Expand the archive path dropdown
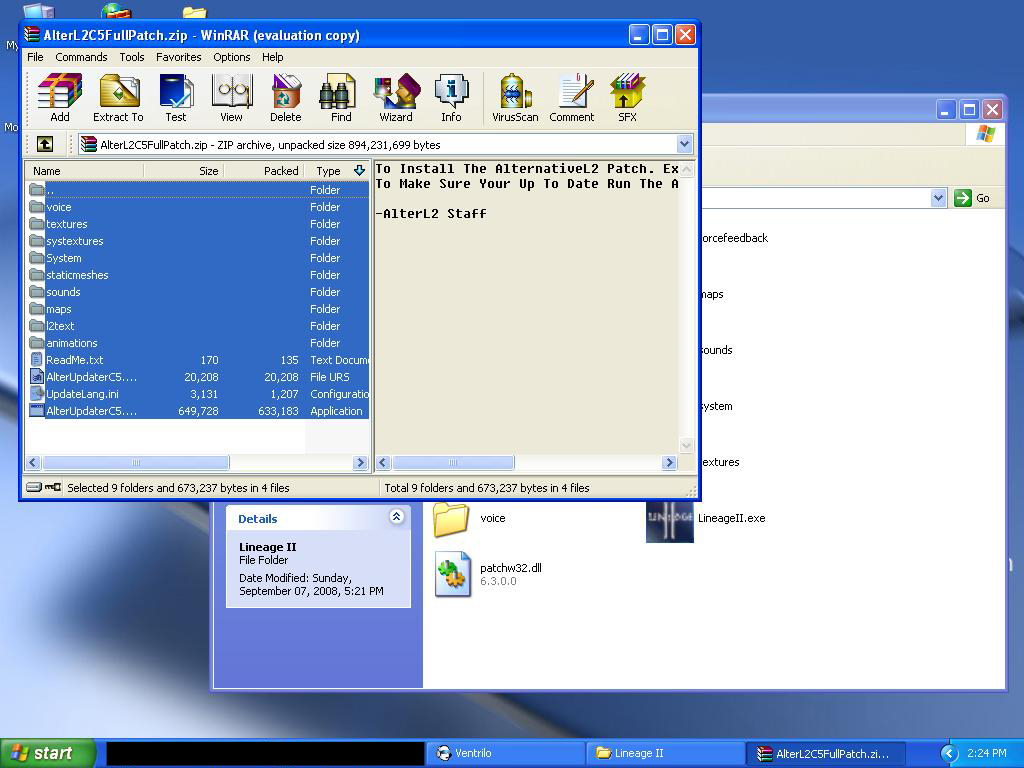Viewport: 1024px width, 768px height. click(x=684, y=144)
